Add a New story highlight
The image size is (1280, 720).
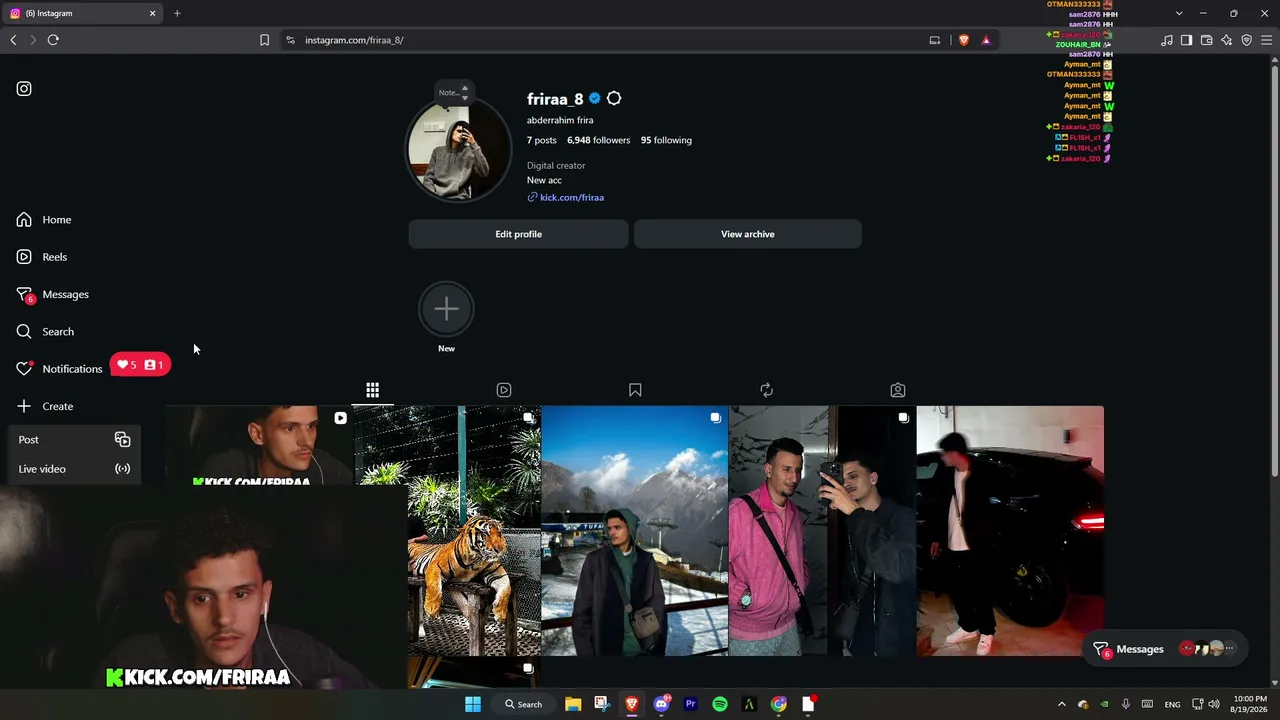446,309
